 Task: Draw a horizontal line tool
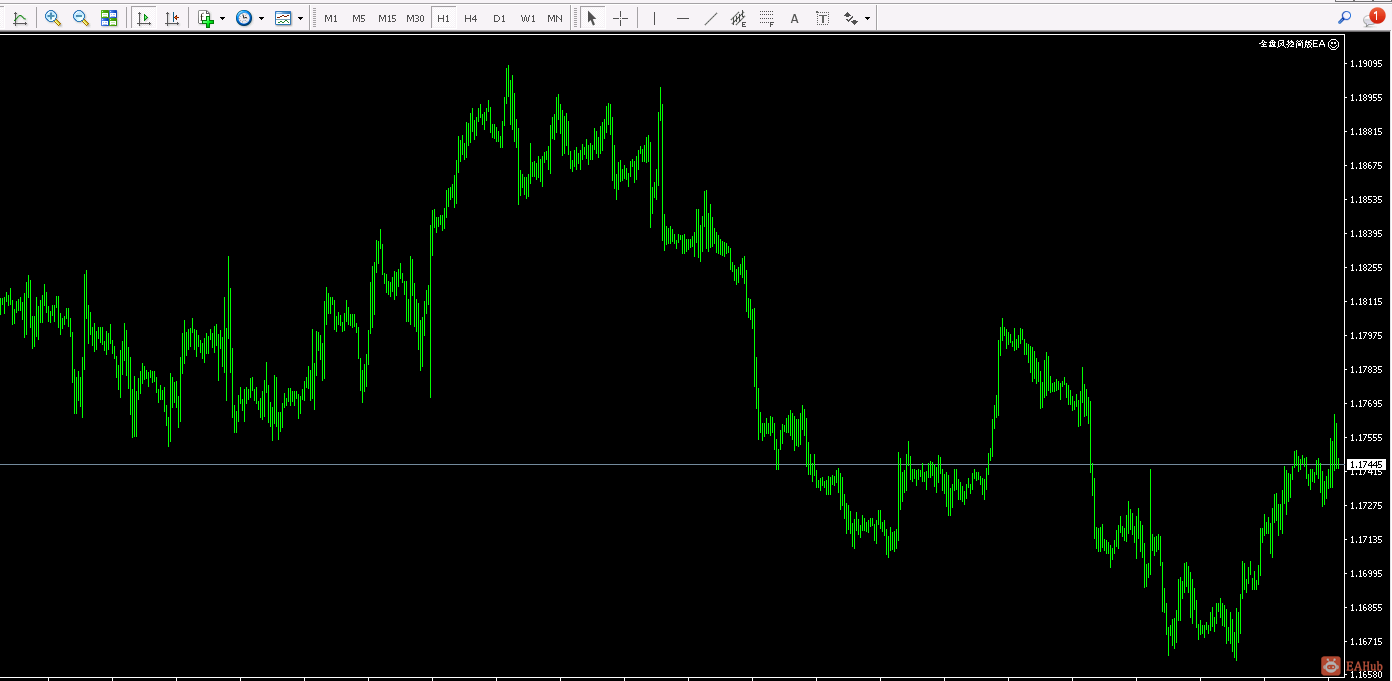click(683, 18)
